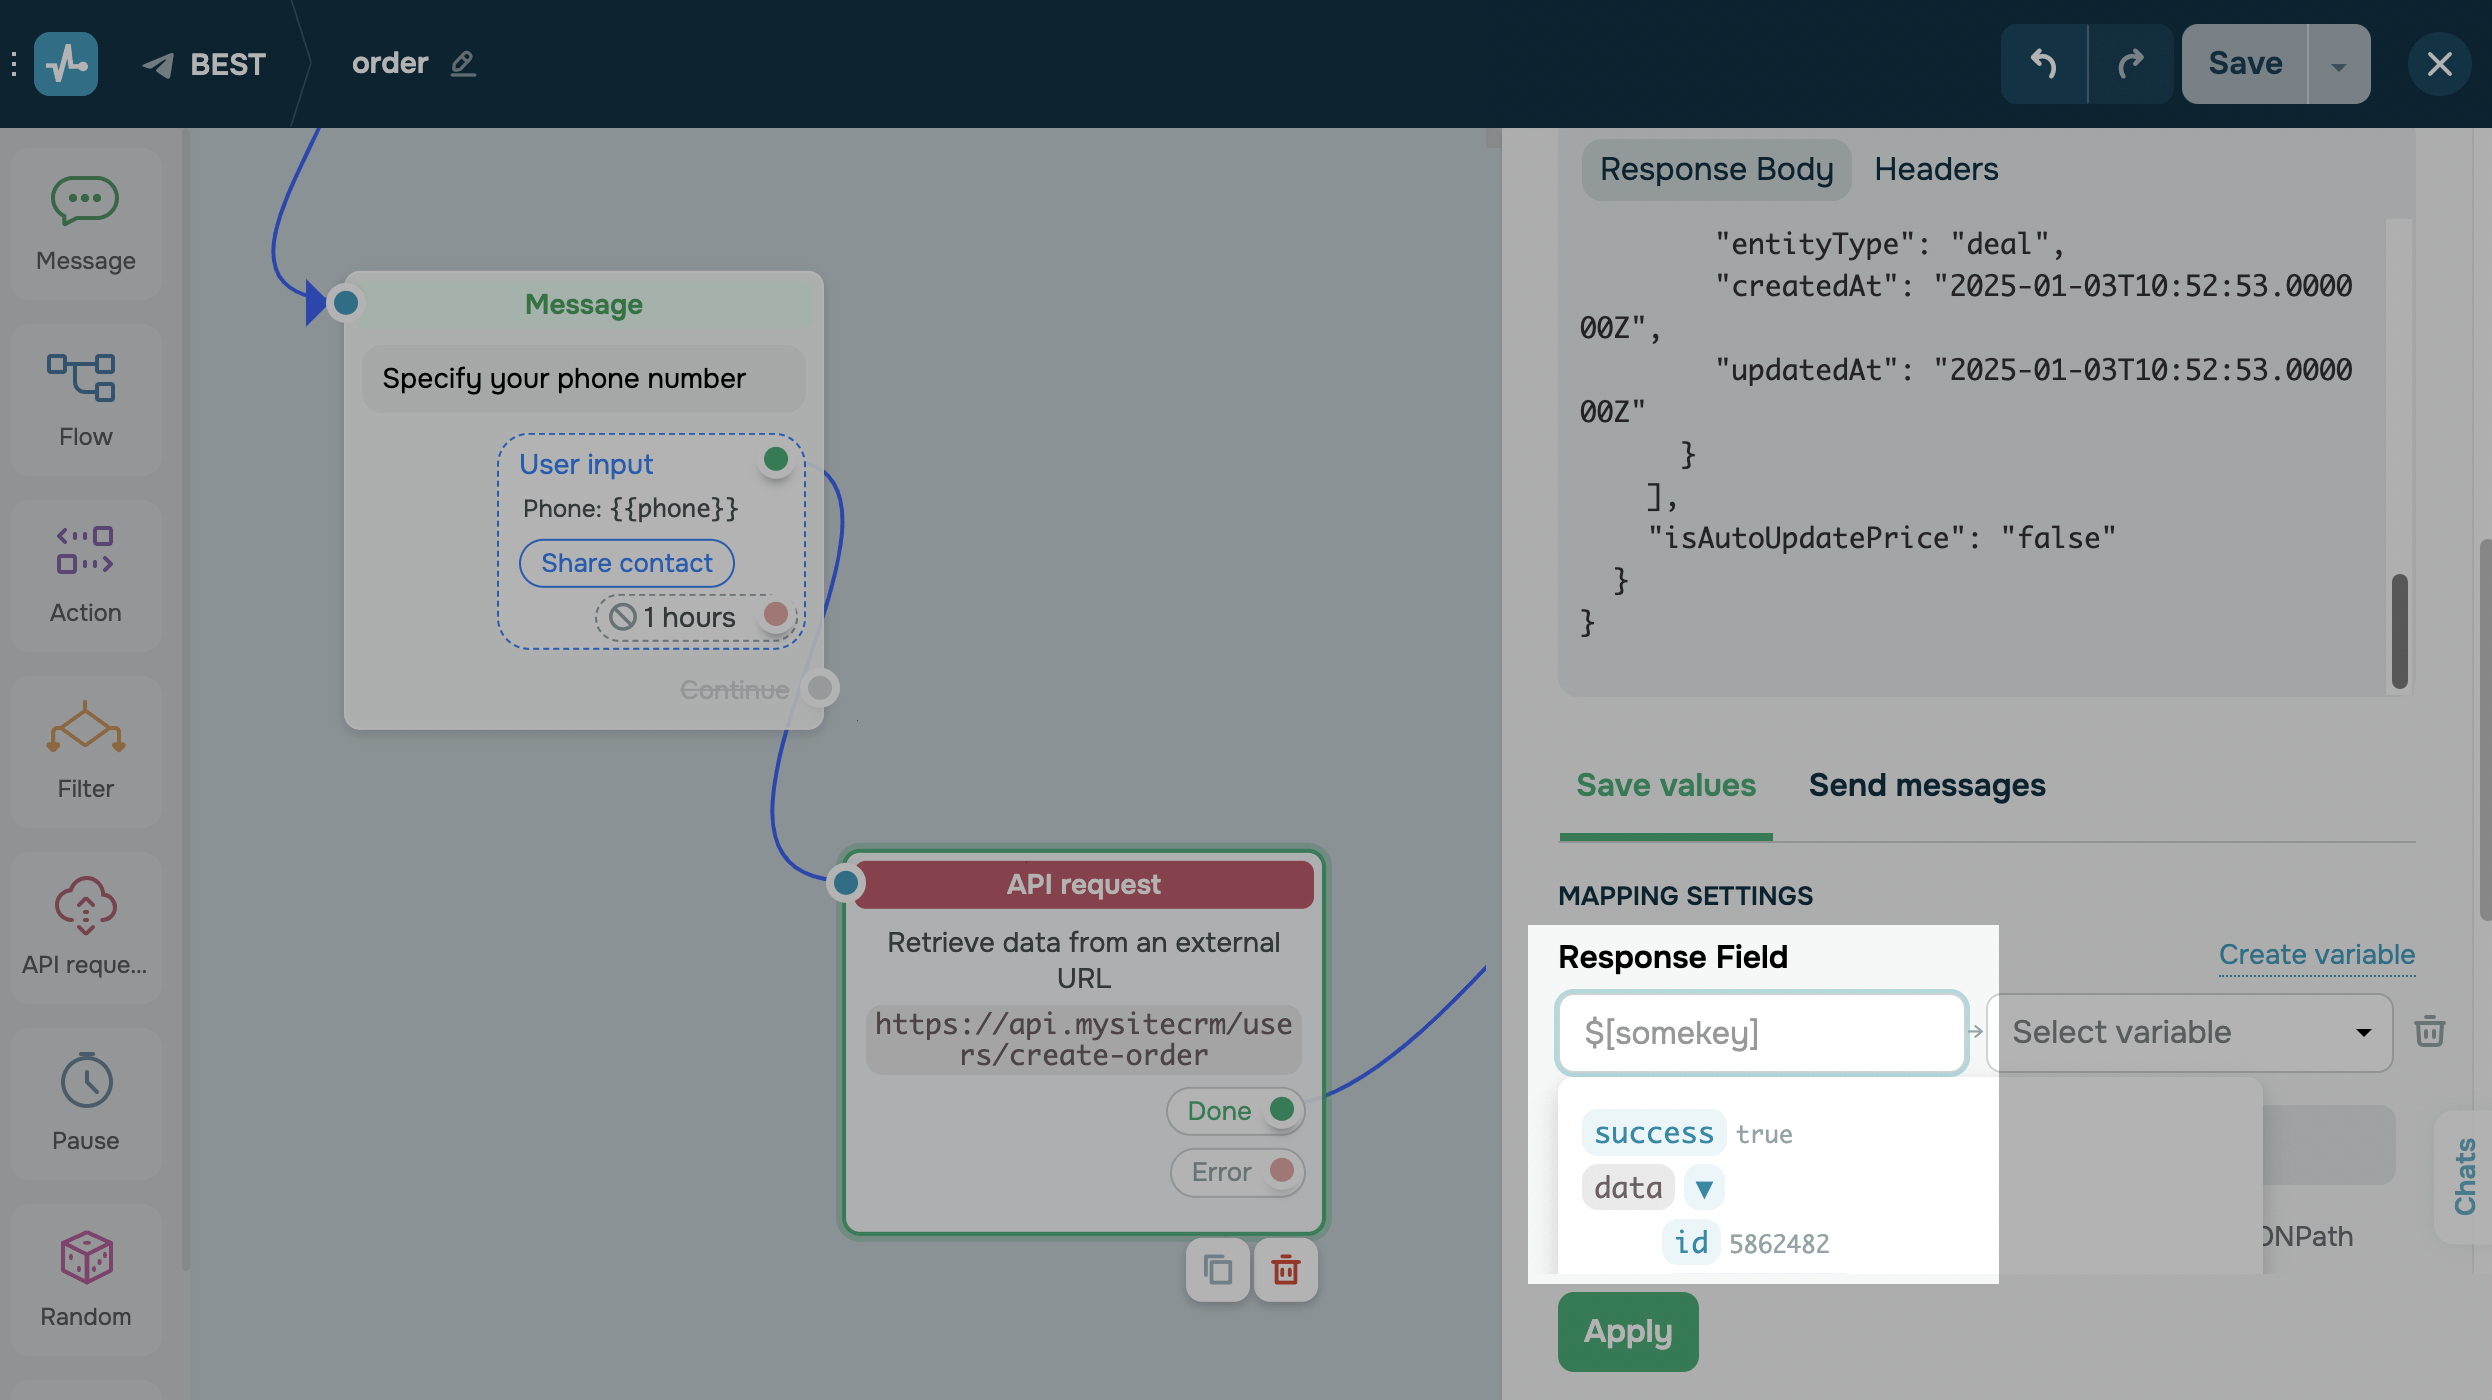
Task: Select the Pause block clock icon
Action: [86, 1080]
